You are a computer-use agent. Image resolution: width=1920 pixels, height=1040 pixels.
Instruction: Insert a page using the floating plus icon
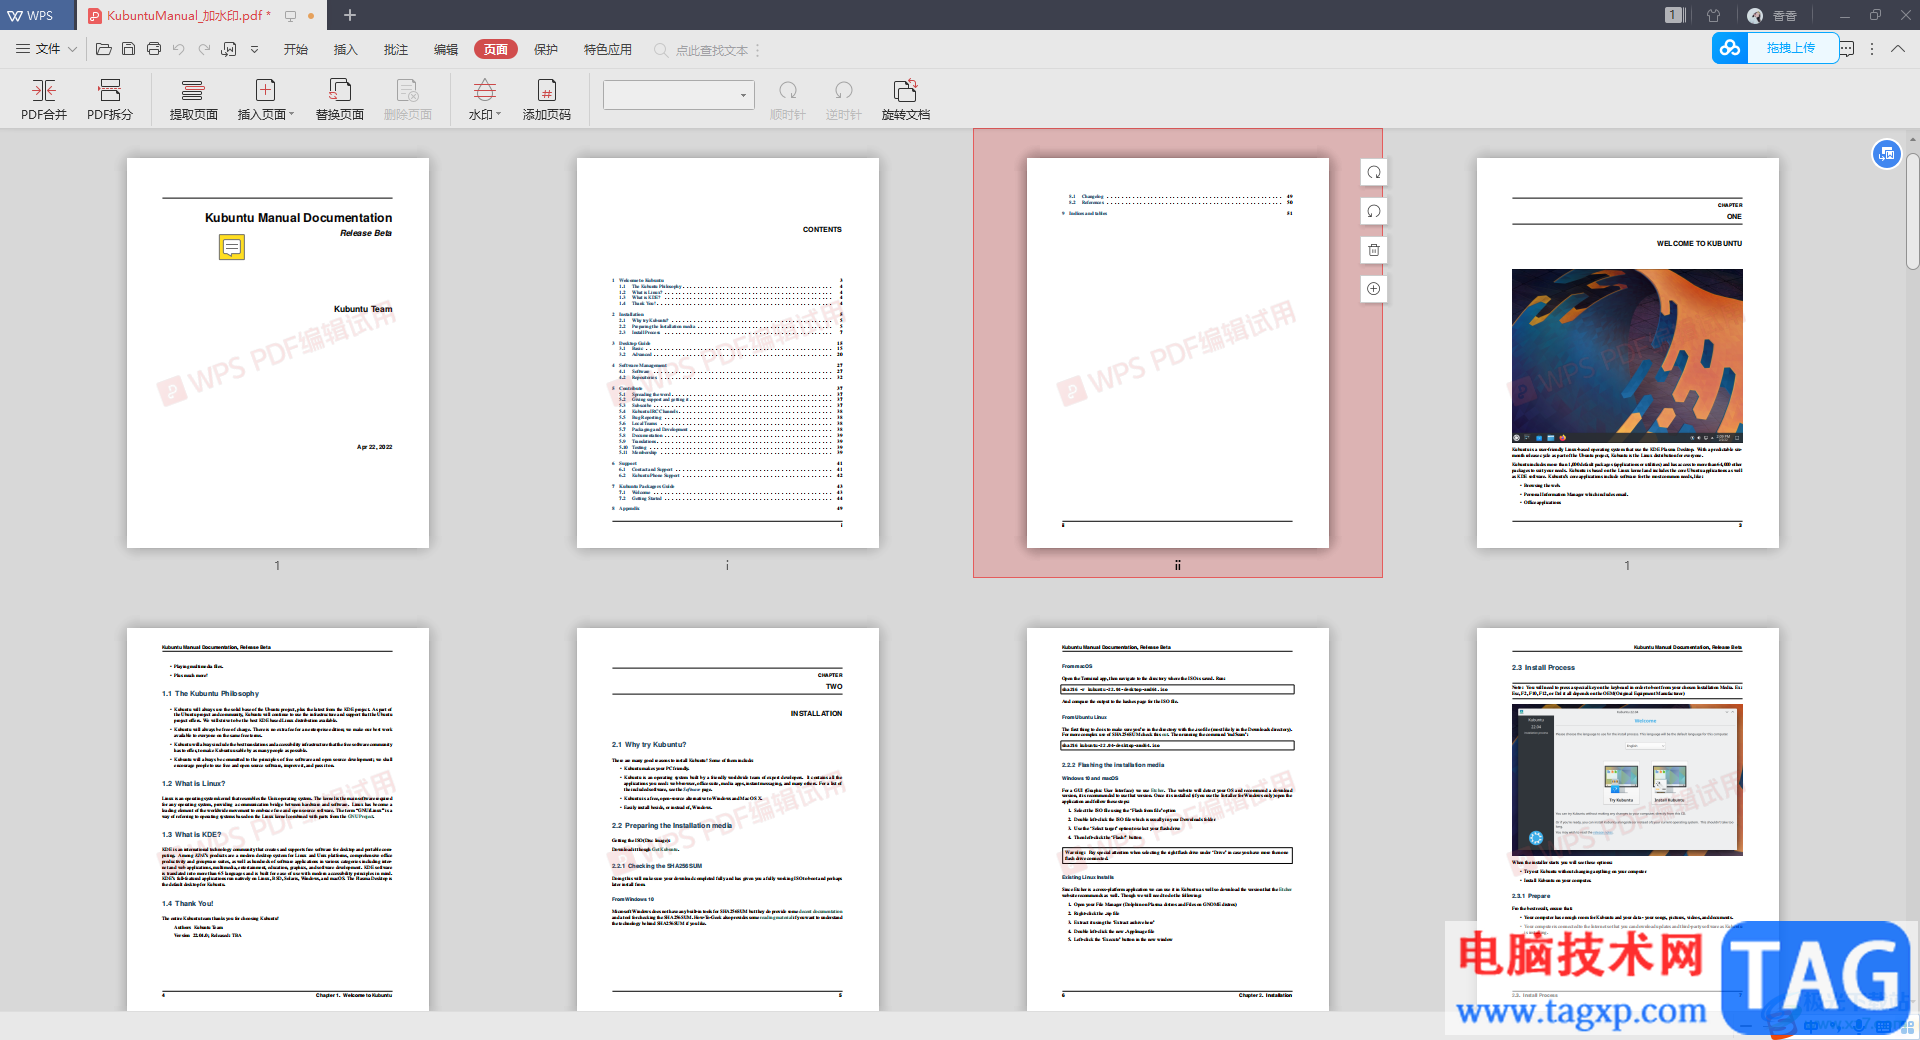[1374, 289]
